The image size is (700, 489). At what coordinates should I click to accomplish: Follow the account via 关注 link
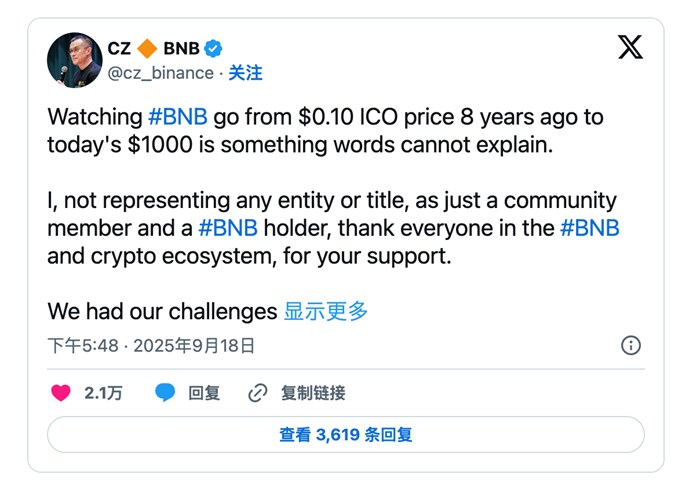[x=245, y=73]
